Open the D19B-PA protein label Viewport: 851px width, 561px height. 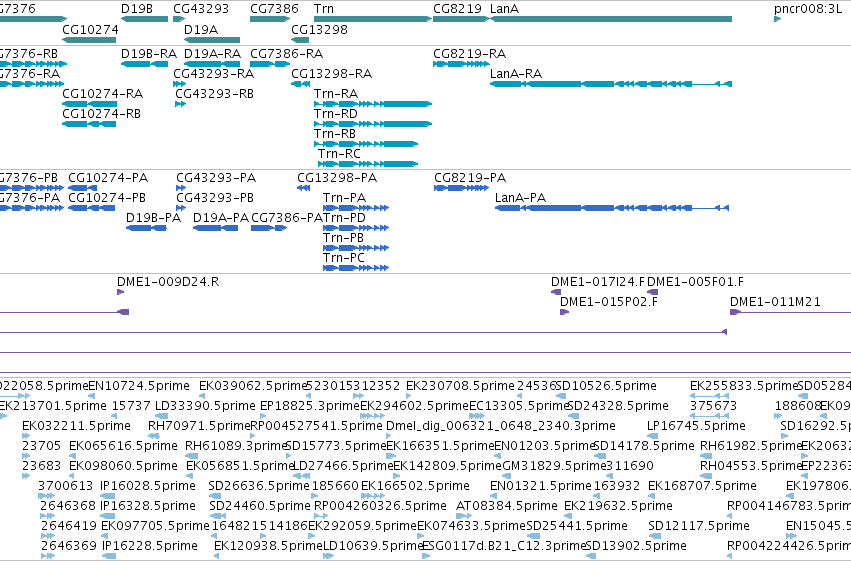[154, 218]
